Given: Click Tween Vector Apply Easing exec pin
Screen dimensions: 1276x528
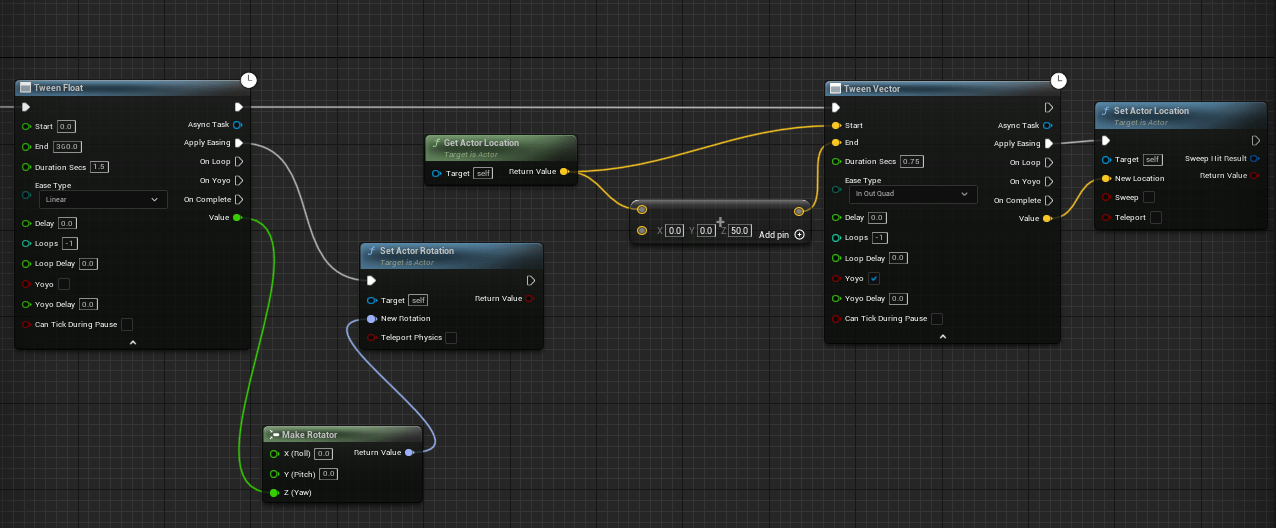Looking at the screenshot, I should pyautogui.click(x=1049, y=144).
